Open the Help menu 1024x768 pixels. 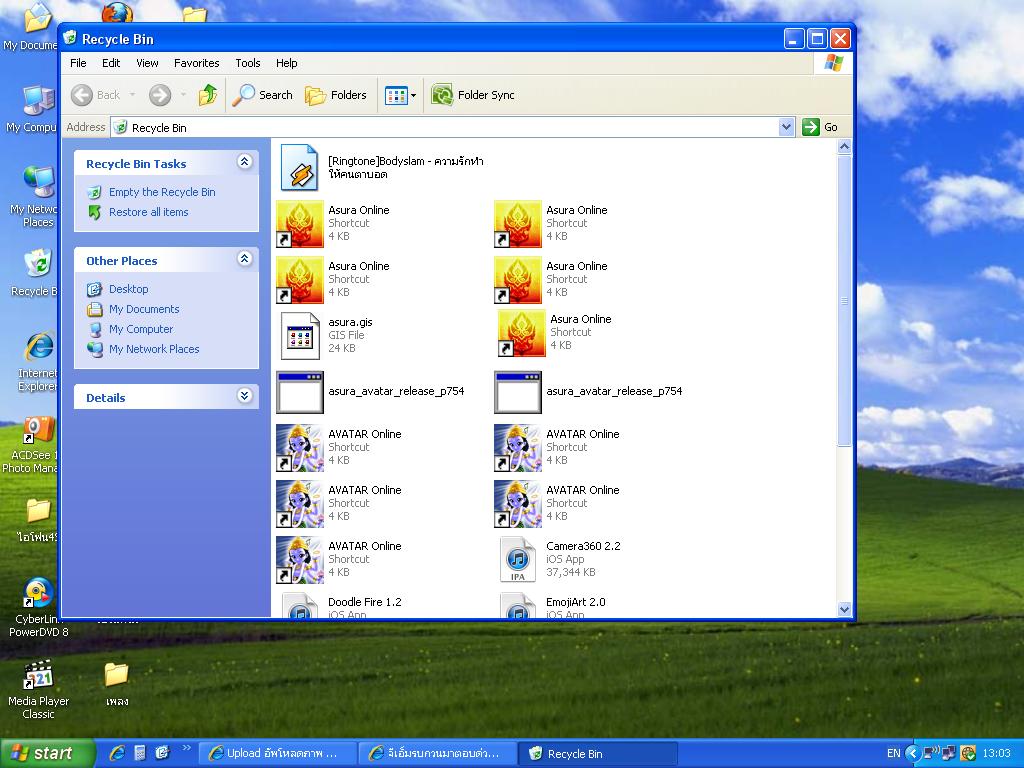[286, 63]
